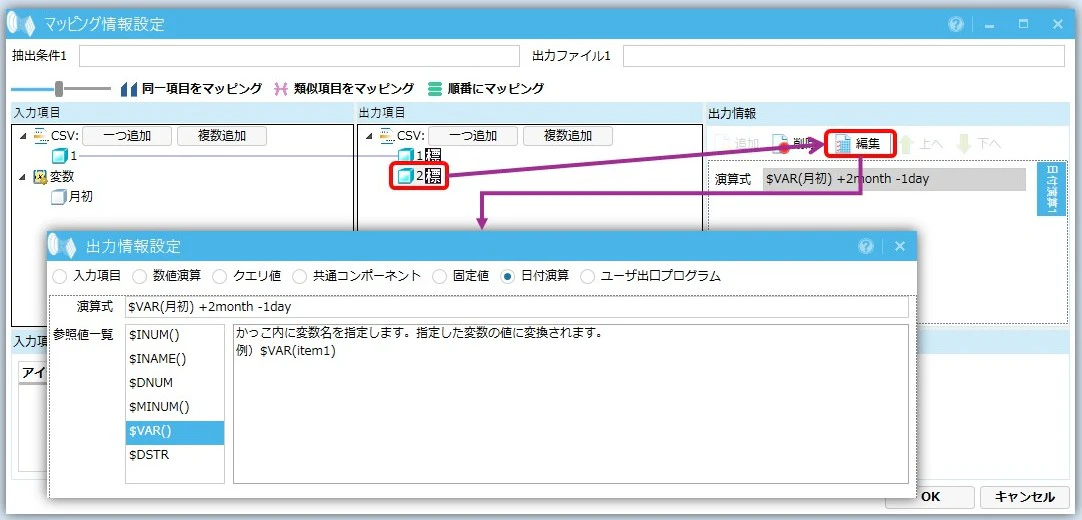Screen dimensions: 1082x520
Task: Click the 演算式 field in 出力情報設定 dialog
Action: (x=517, y=308)
